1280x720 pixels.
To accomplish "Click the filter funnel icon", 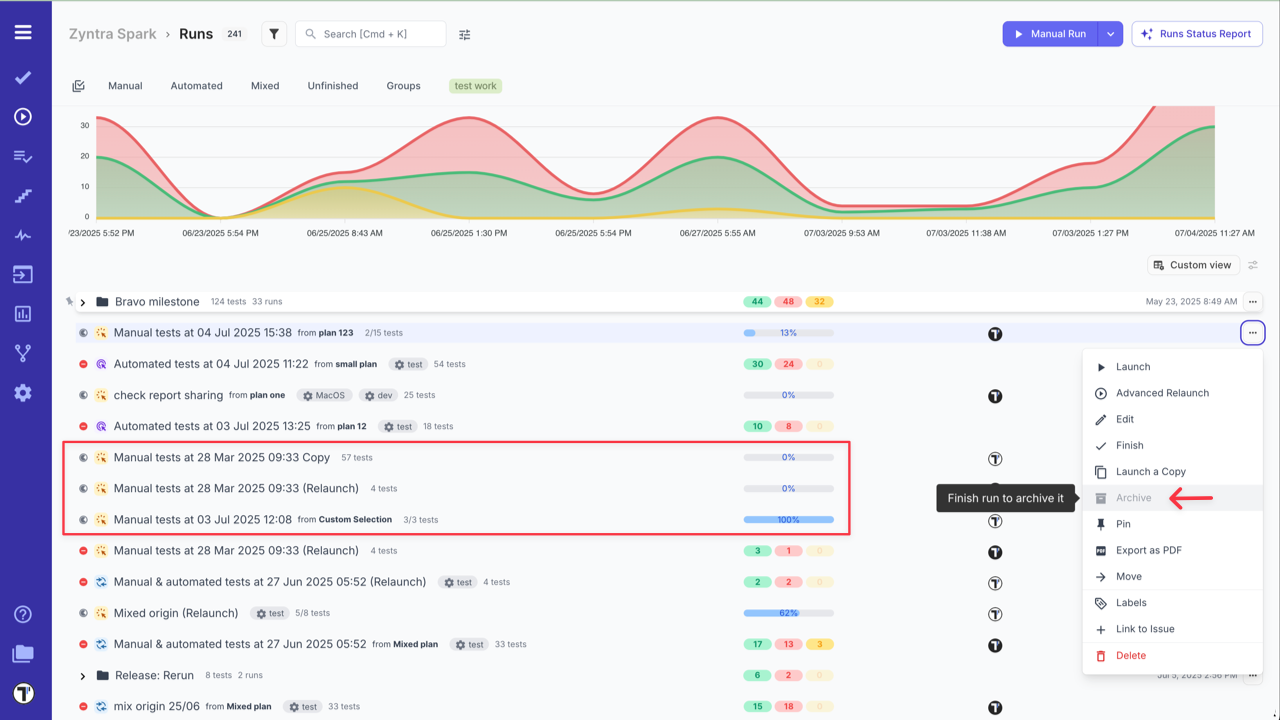I will (x=274, y=34).
